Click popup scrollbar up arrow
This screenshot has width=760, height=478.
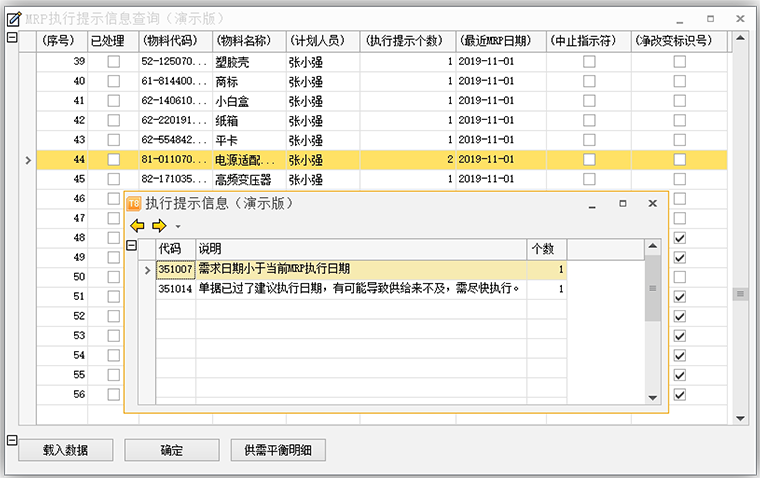[653, 246]
